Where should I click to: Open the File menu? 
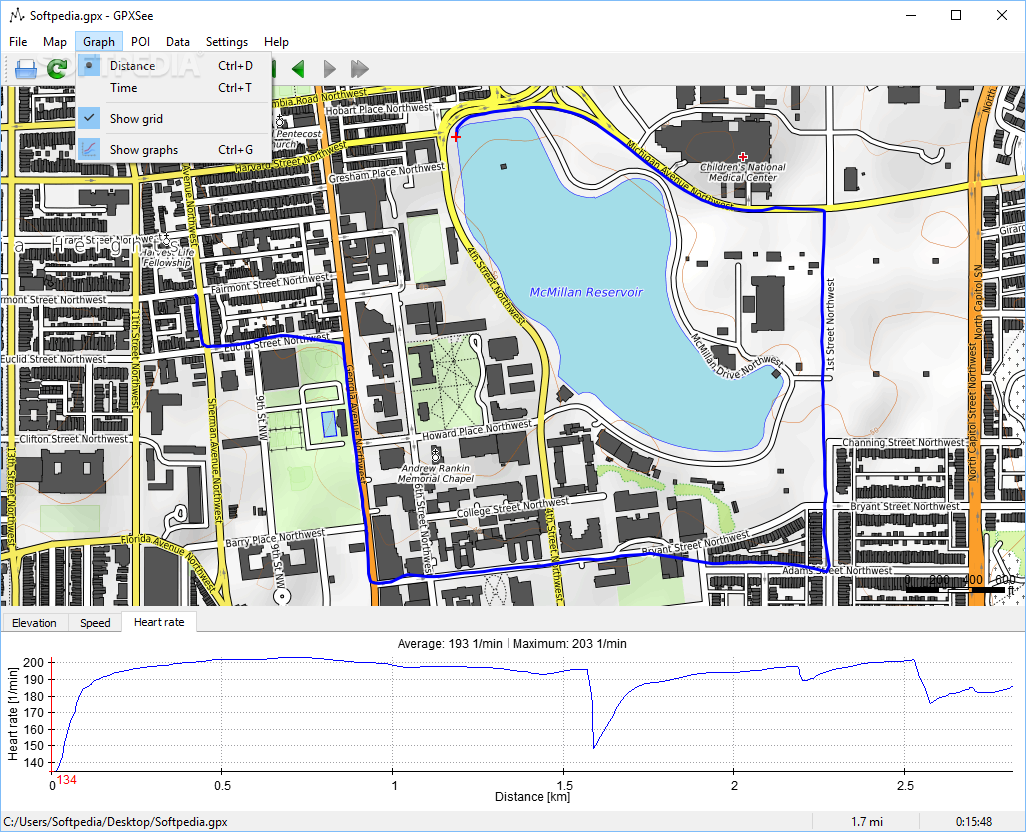(18, 42)
